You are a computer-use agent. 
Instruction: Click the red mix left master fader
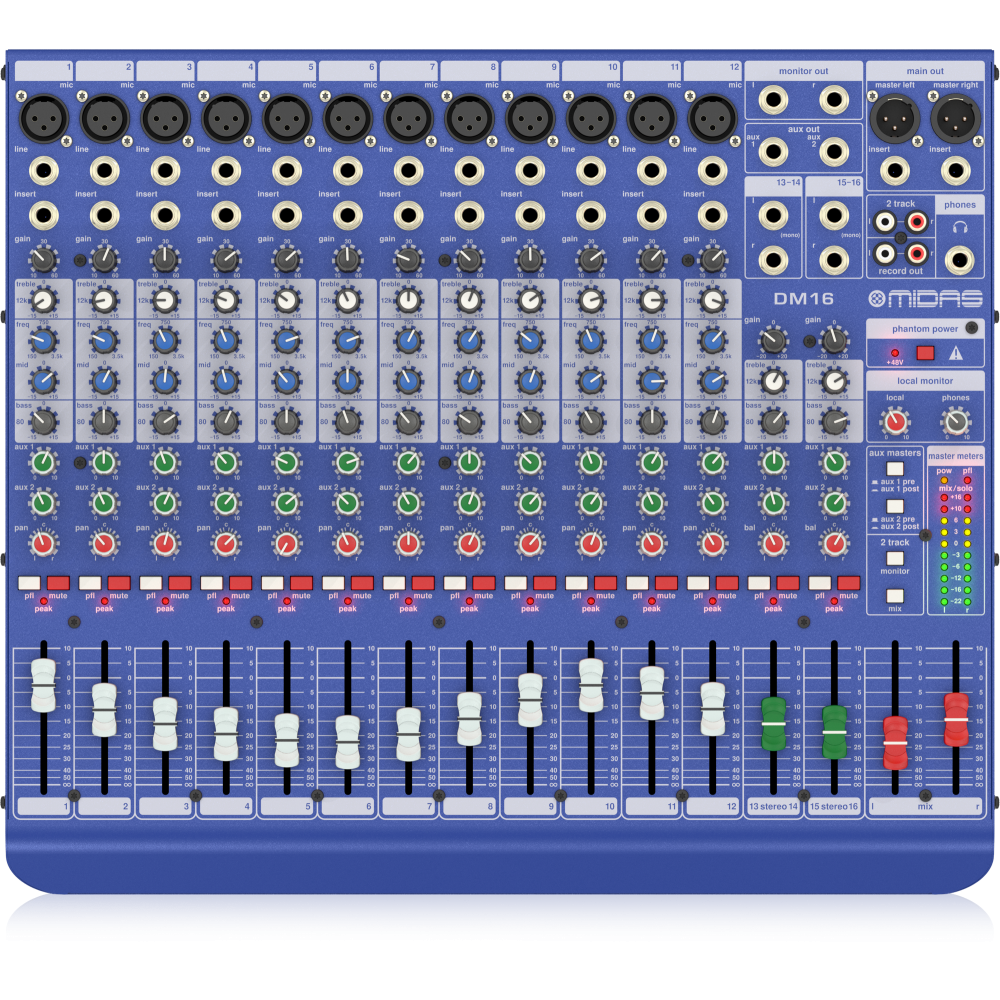895,743
